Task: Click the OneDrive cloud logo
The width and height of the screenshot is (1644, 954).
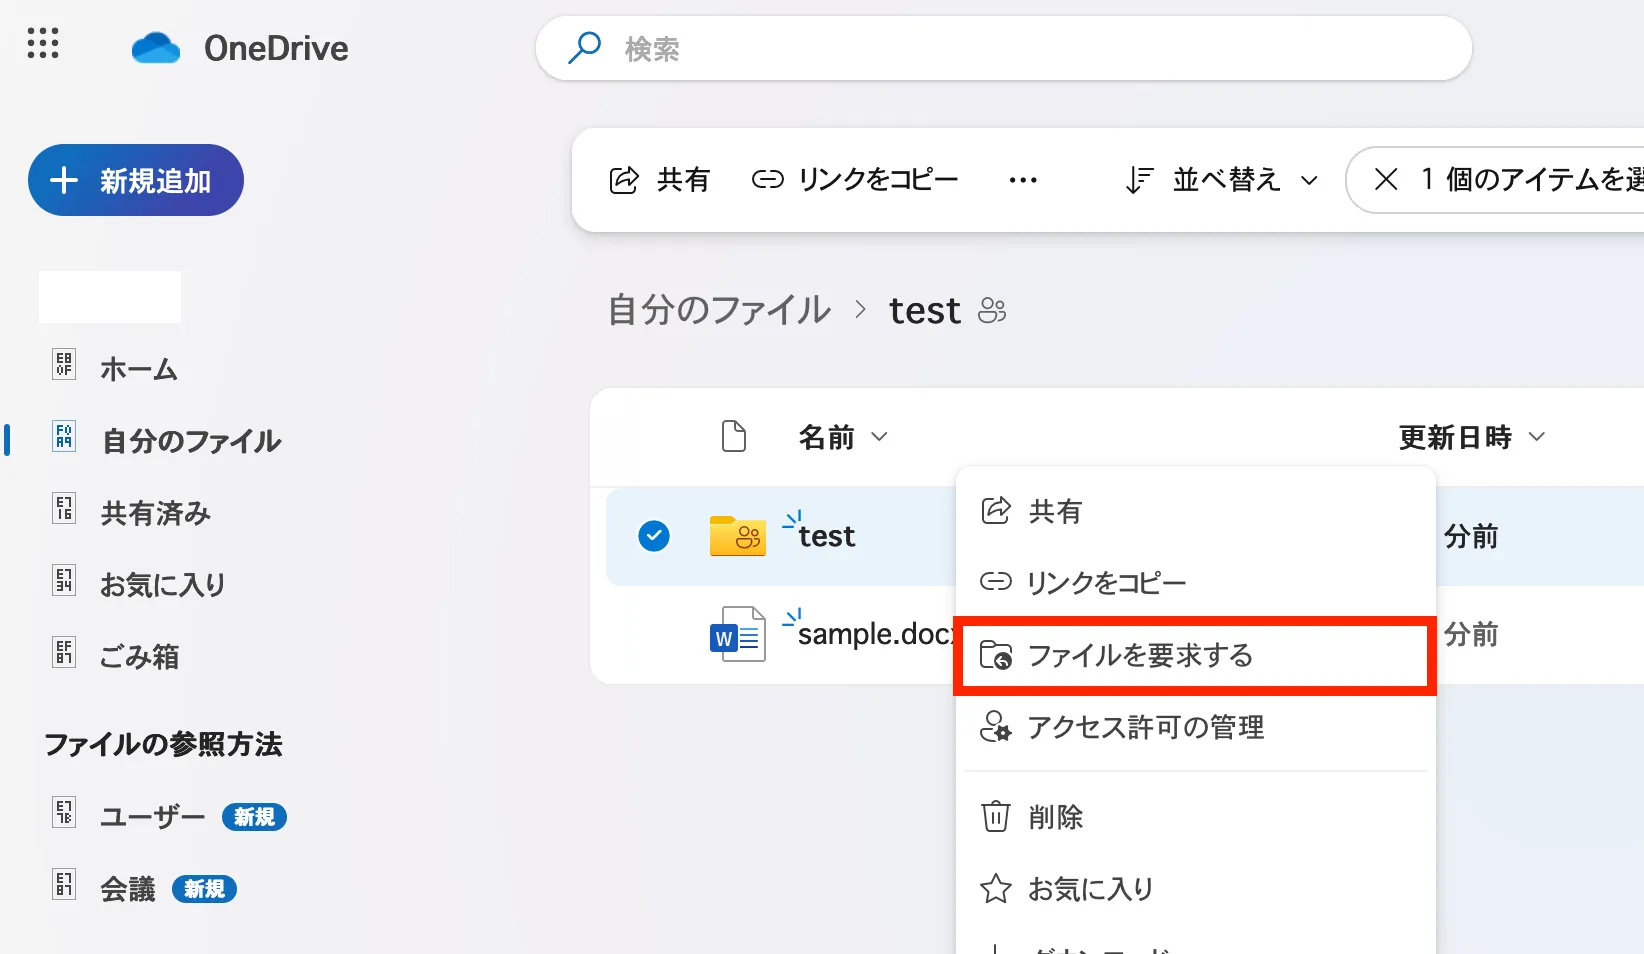Action: [x=156, y=48]
